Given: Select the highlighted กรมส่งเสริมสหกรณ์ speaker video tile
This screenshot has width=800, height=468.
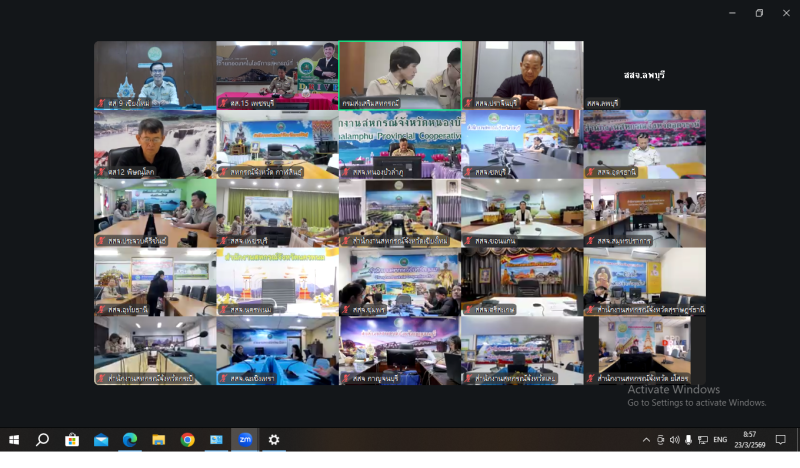Looking at the screenshot, I should [x=400, y=75].
